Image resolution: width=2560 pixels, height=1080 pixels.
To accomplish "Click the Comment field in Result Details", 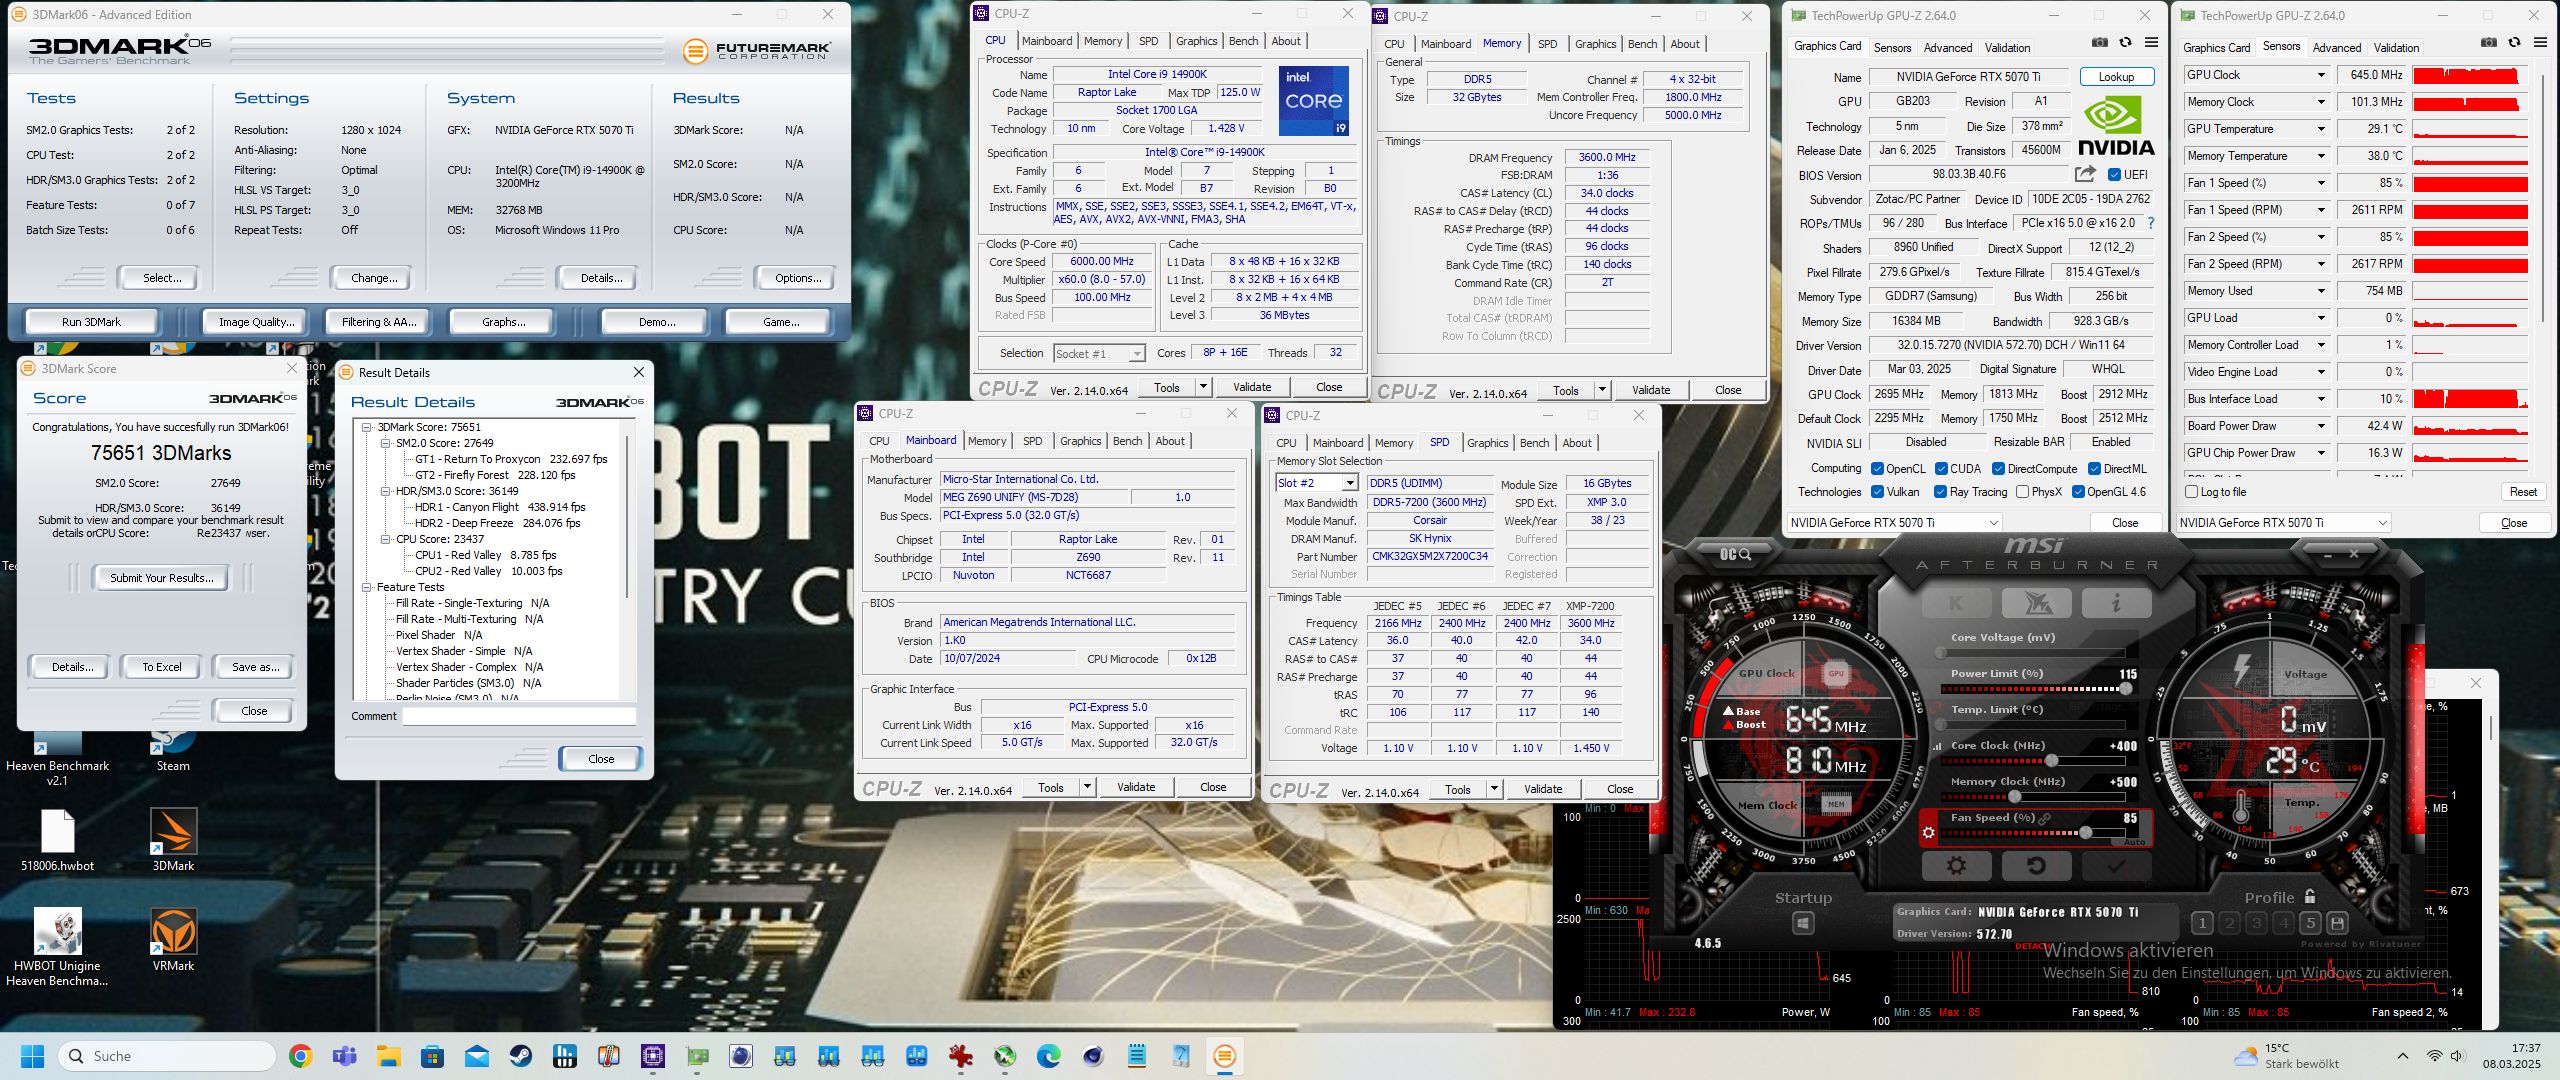I will [x=519, y=716].
